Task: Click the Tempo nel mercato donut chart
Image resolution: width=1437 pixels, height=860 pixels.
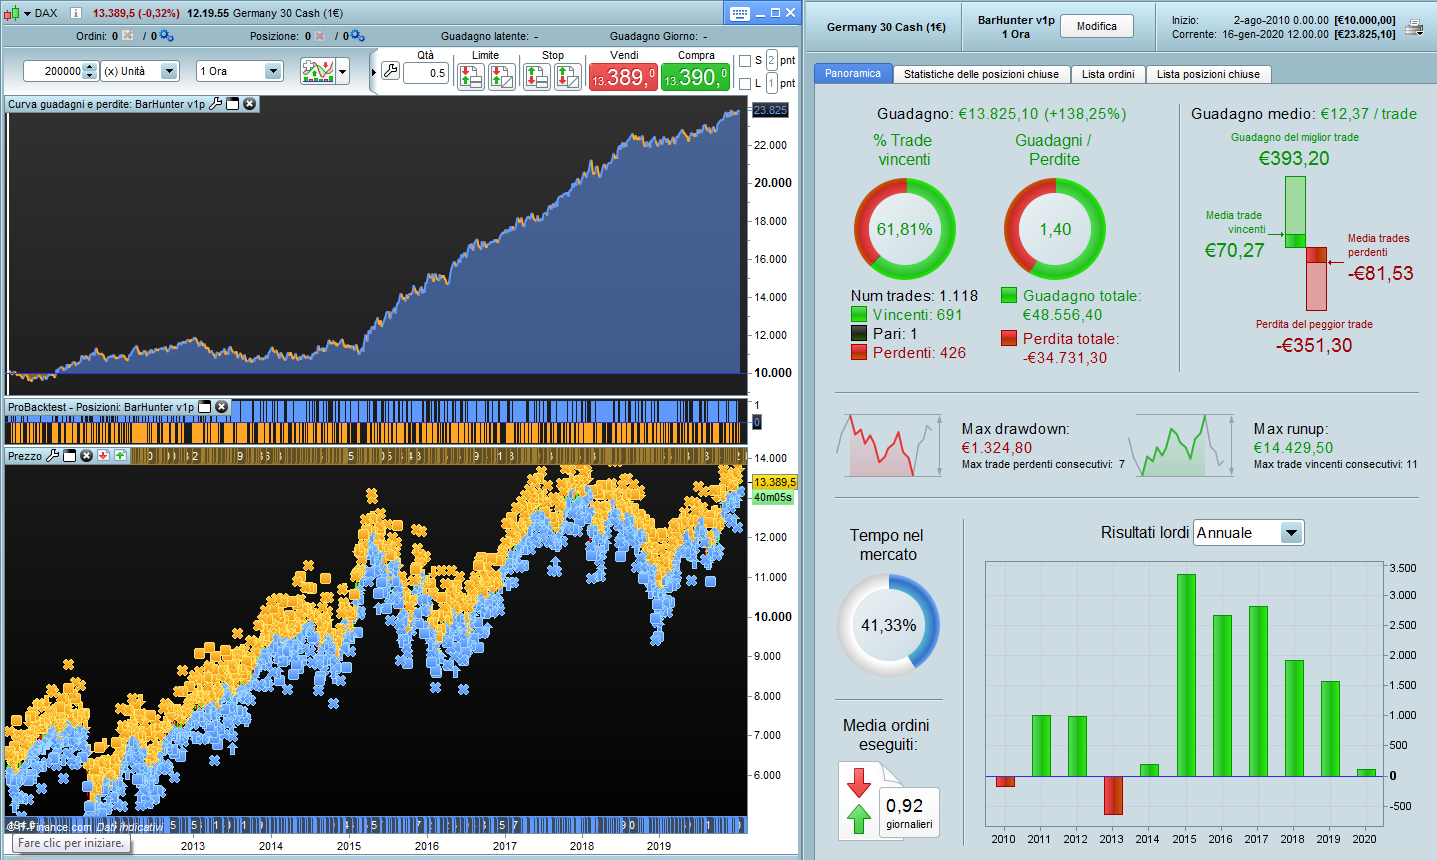Action: [888, 625]
